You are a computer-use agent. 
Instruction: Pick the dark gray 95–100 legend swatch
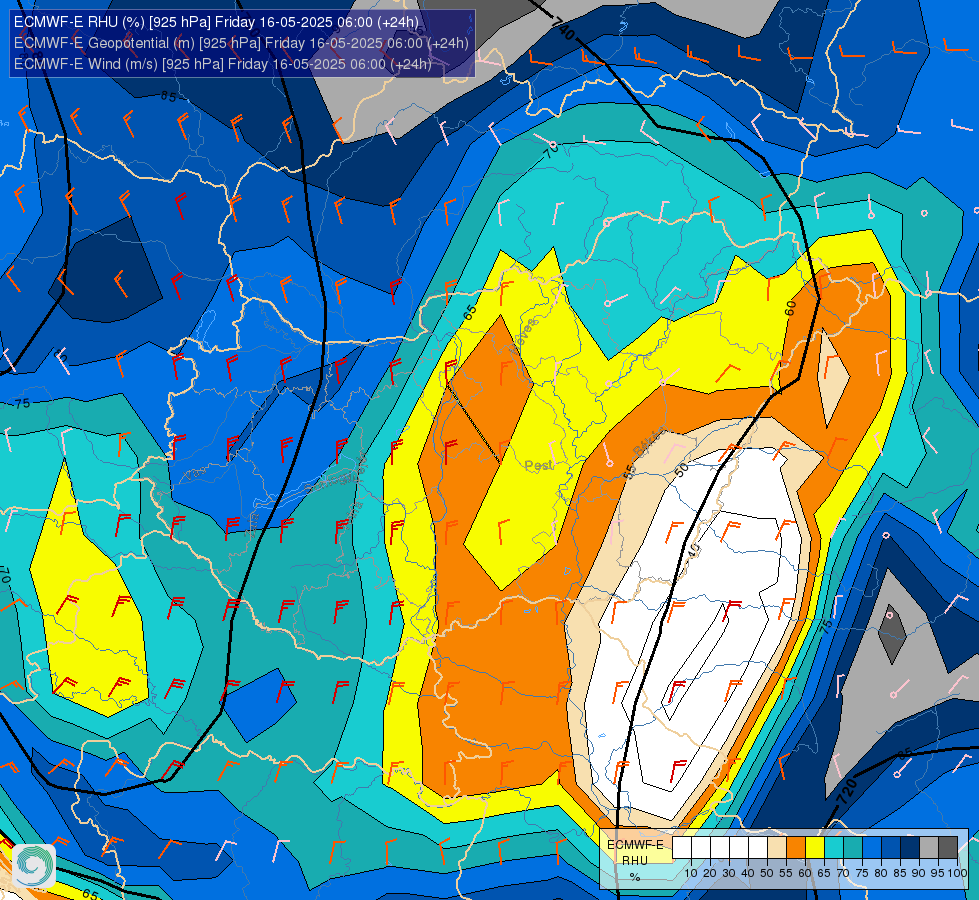pos(948,847)
